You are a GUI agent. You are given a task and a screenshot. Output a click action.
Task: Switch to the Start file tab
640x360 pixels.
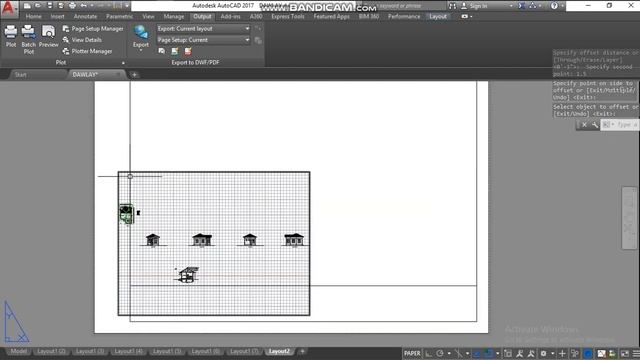20,75
